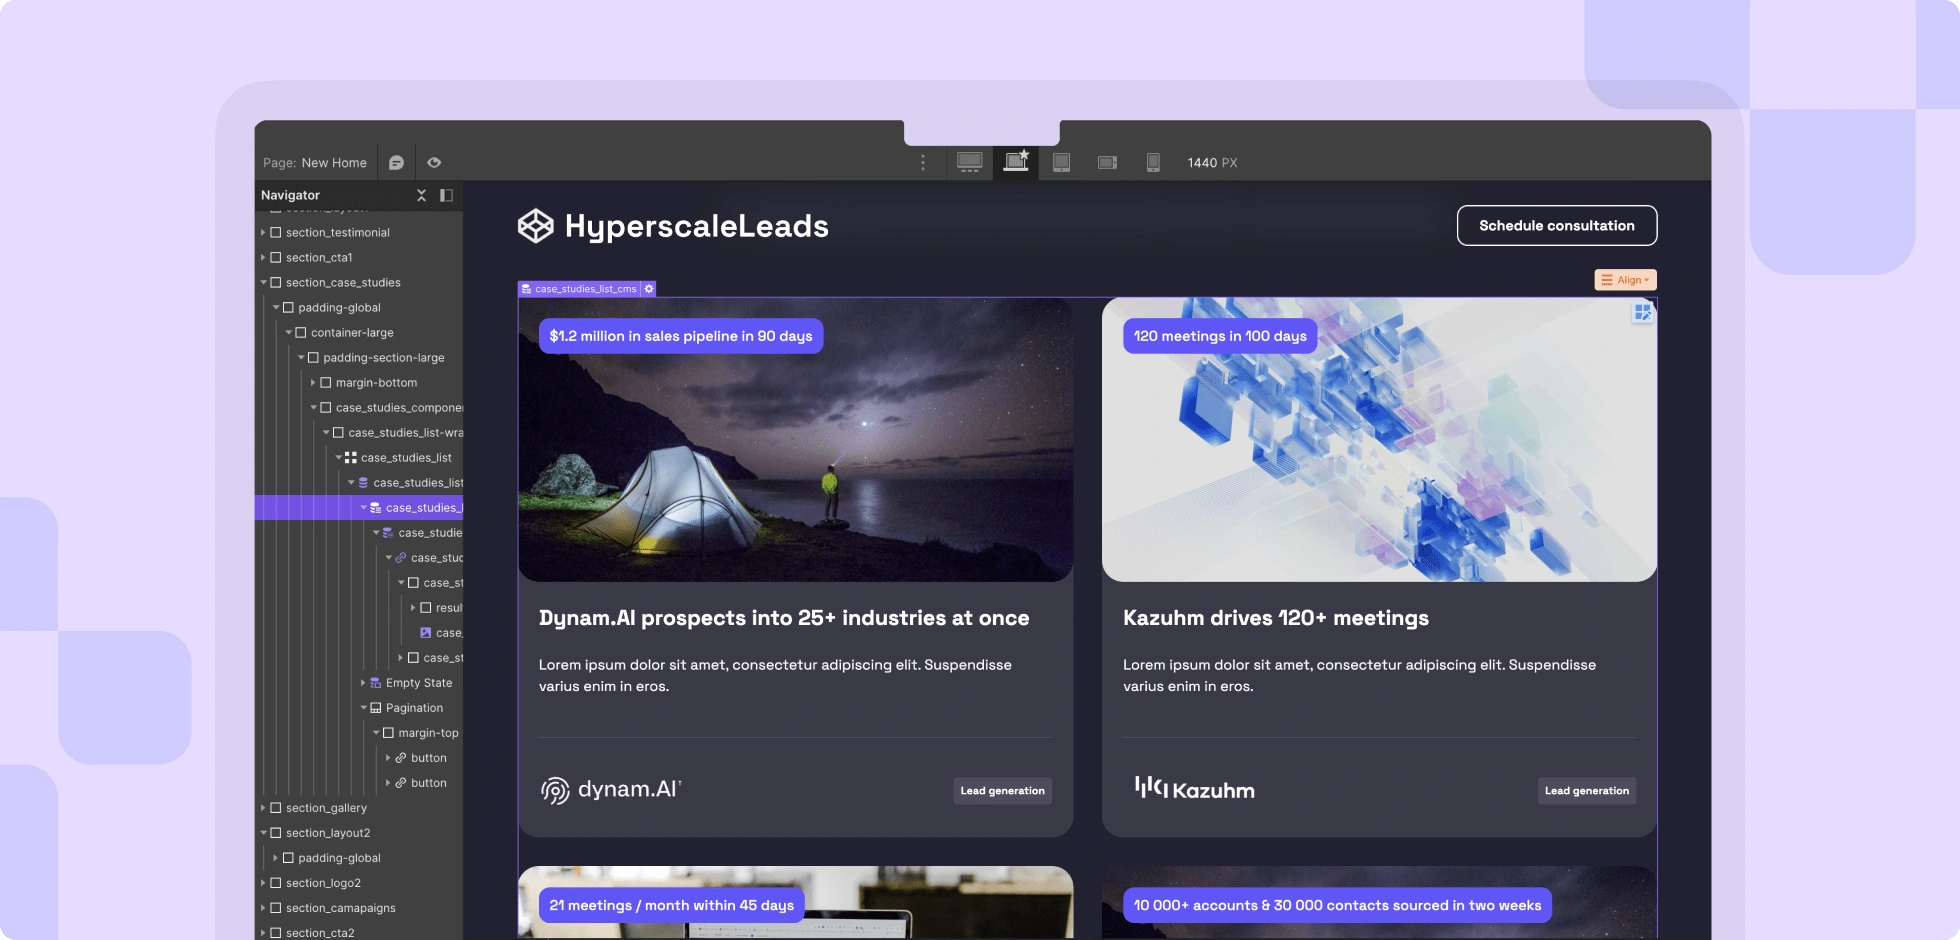Image resolution: width=1960 pixels, height=940 pixels.
Task: Click the Empty State collection icon
Action: pyautogui.click(x=376, y=683)
